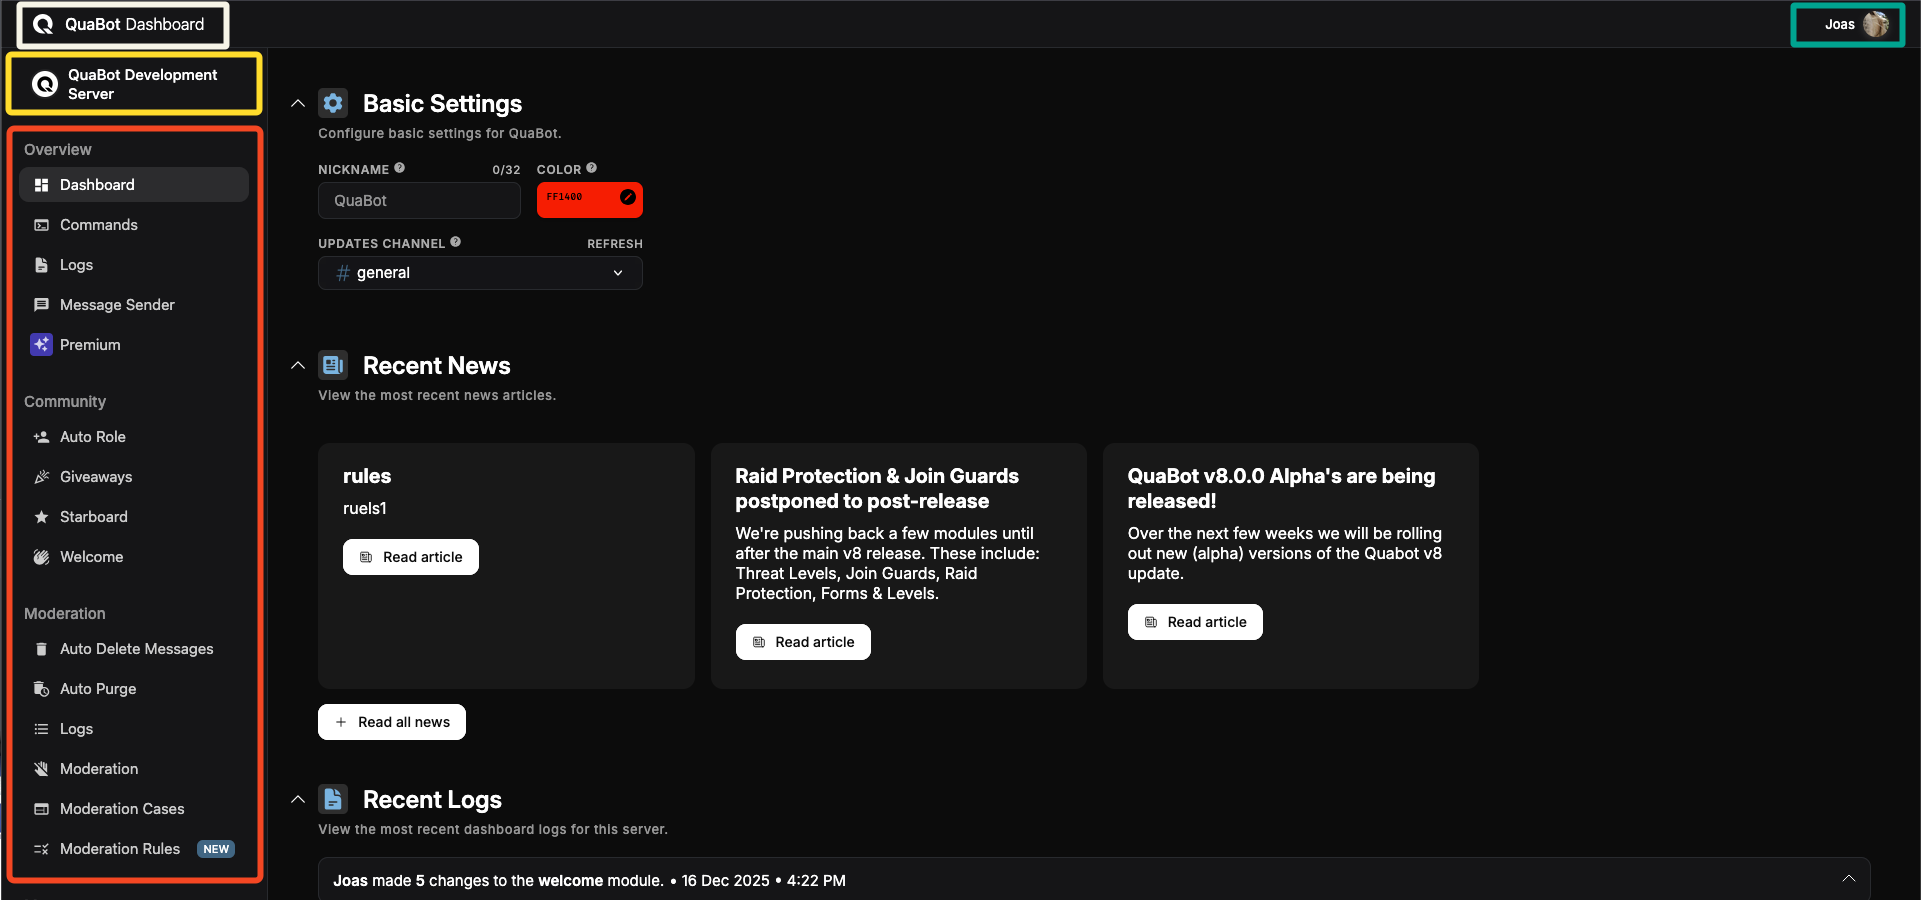The width and height of the screenshot is (1921, 900).
Task: Read the article on the rules card
Action: [x=411, y=557]
